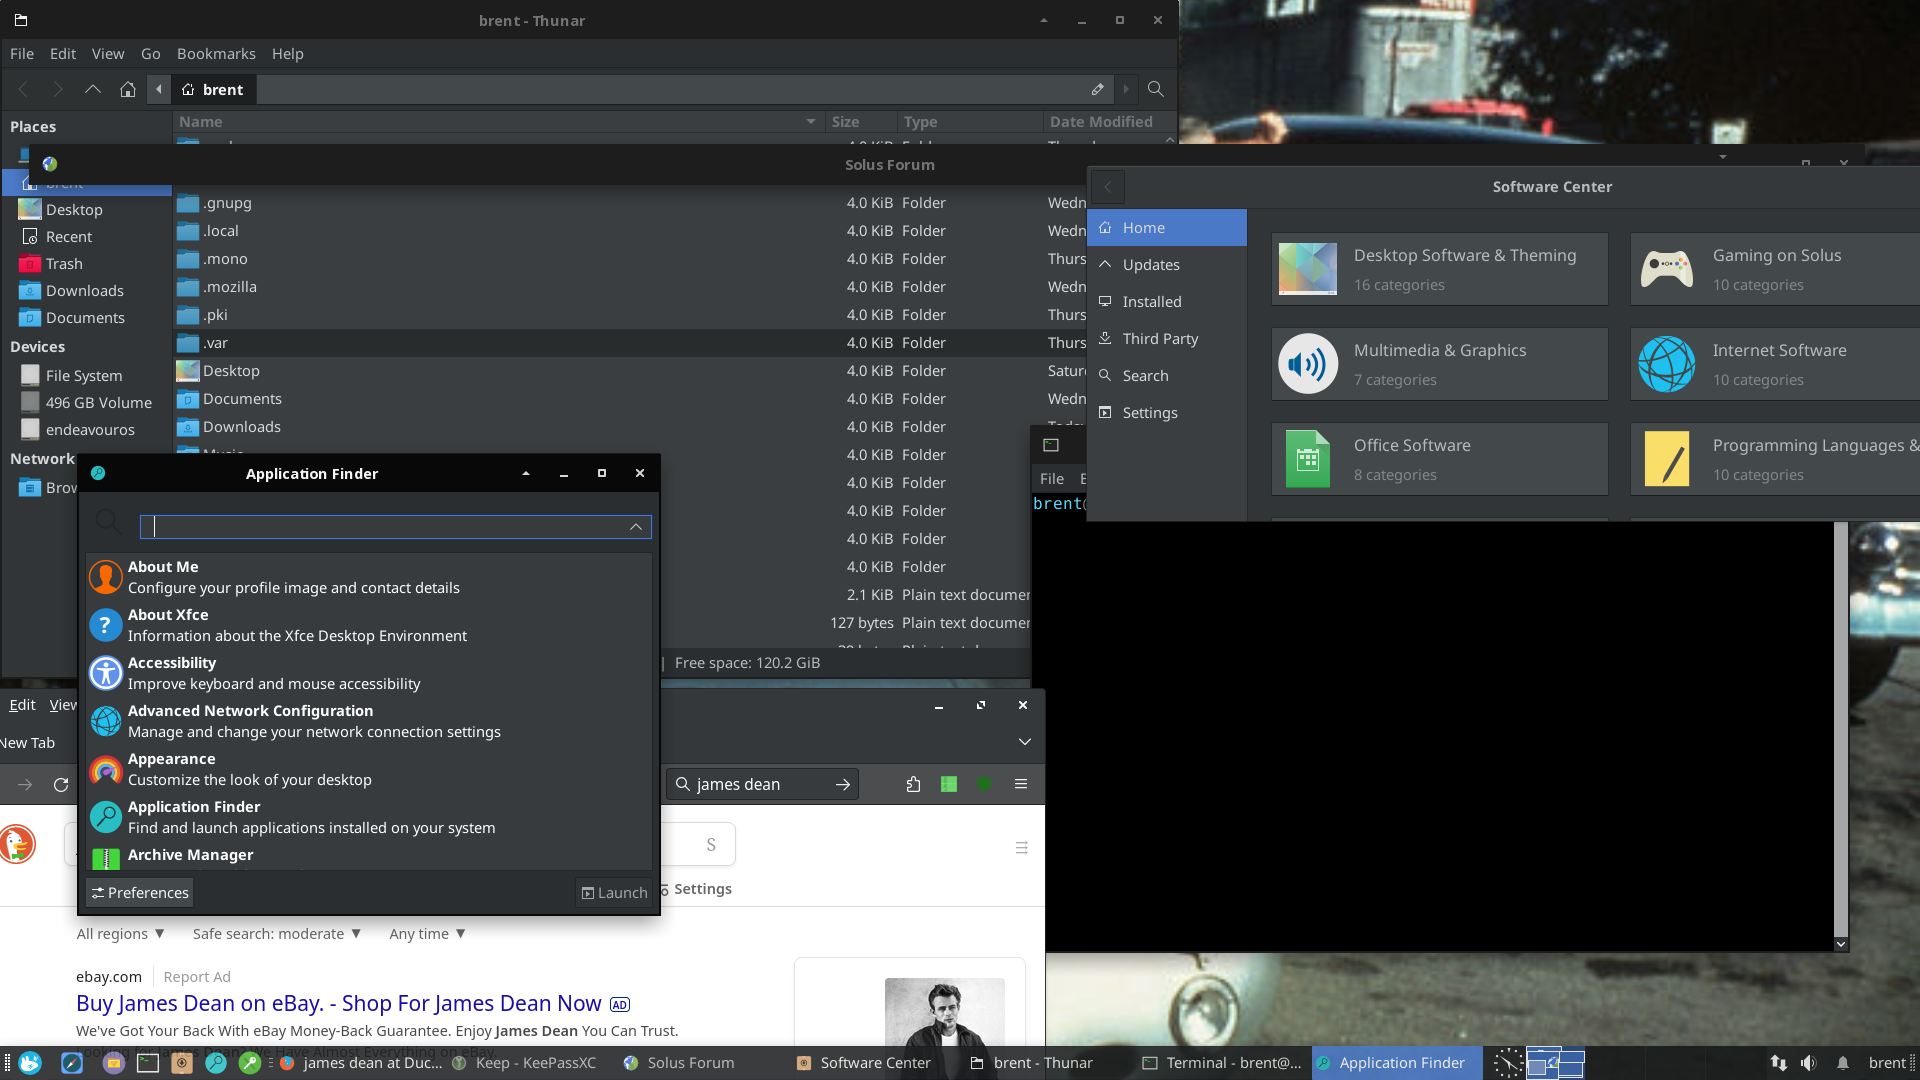The image size is (1920, 1080).
Task: Open the browser hamburger menu
Action: (x=1021, y=784)
